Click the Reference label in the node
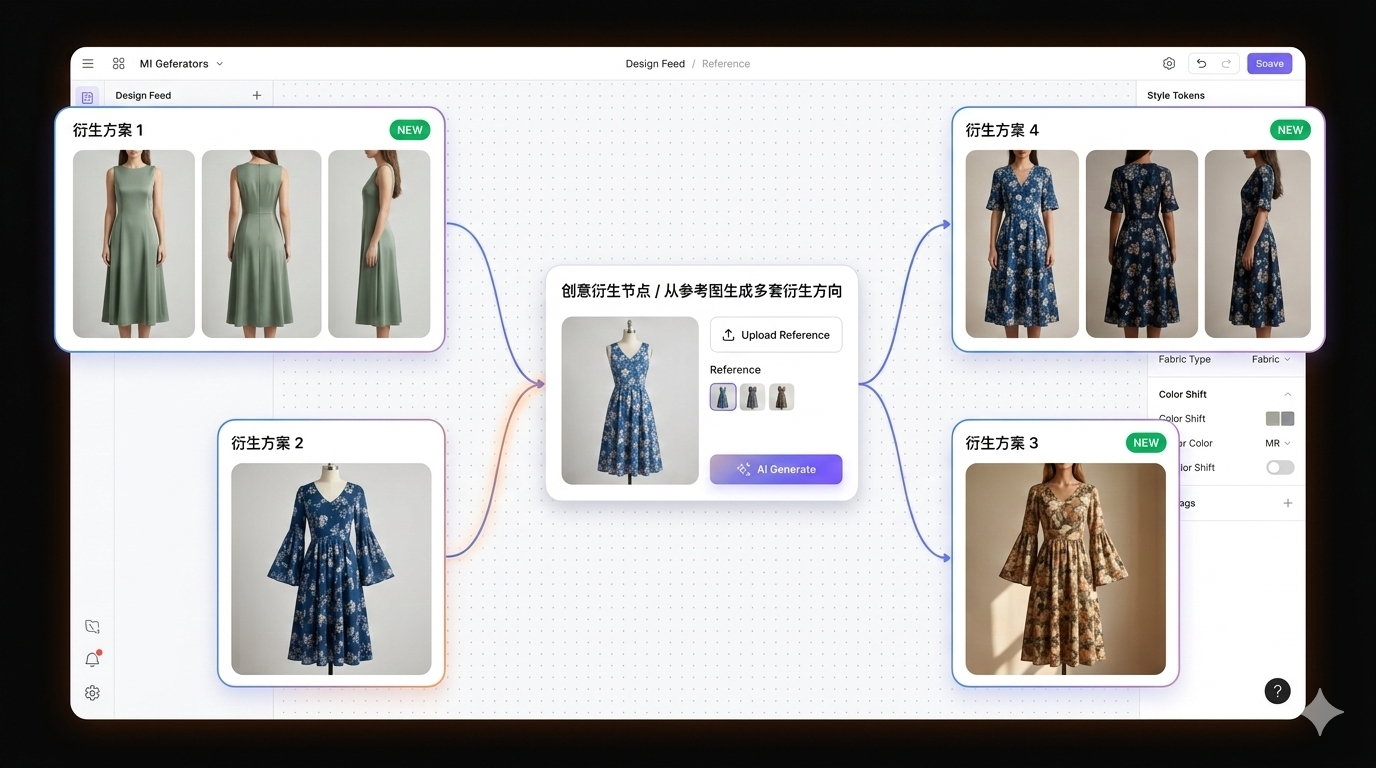 click(735, 370)
